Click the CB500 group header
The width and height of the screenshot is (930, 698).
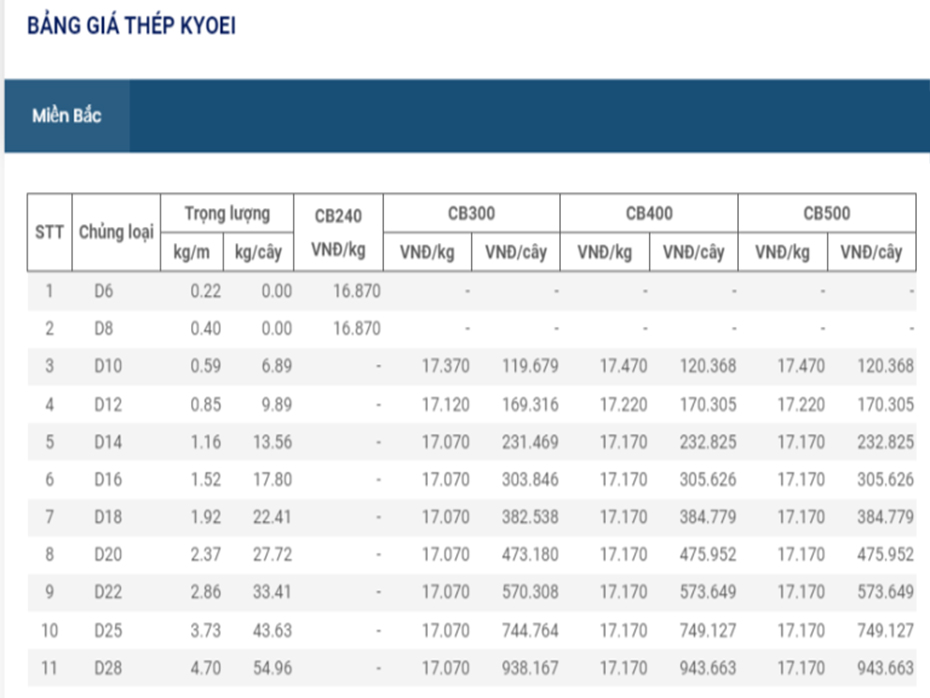[x=827, y=213]
